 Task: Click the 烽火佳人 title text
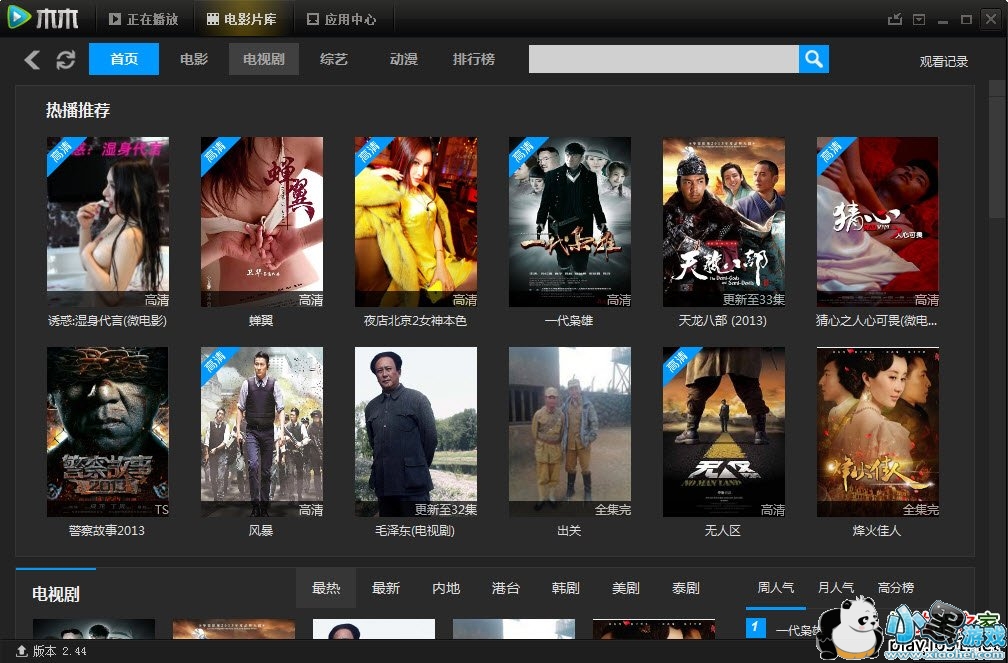point(877,531)
